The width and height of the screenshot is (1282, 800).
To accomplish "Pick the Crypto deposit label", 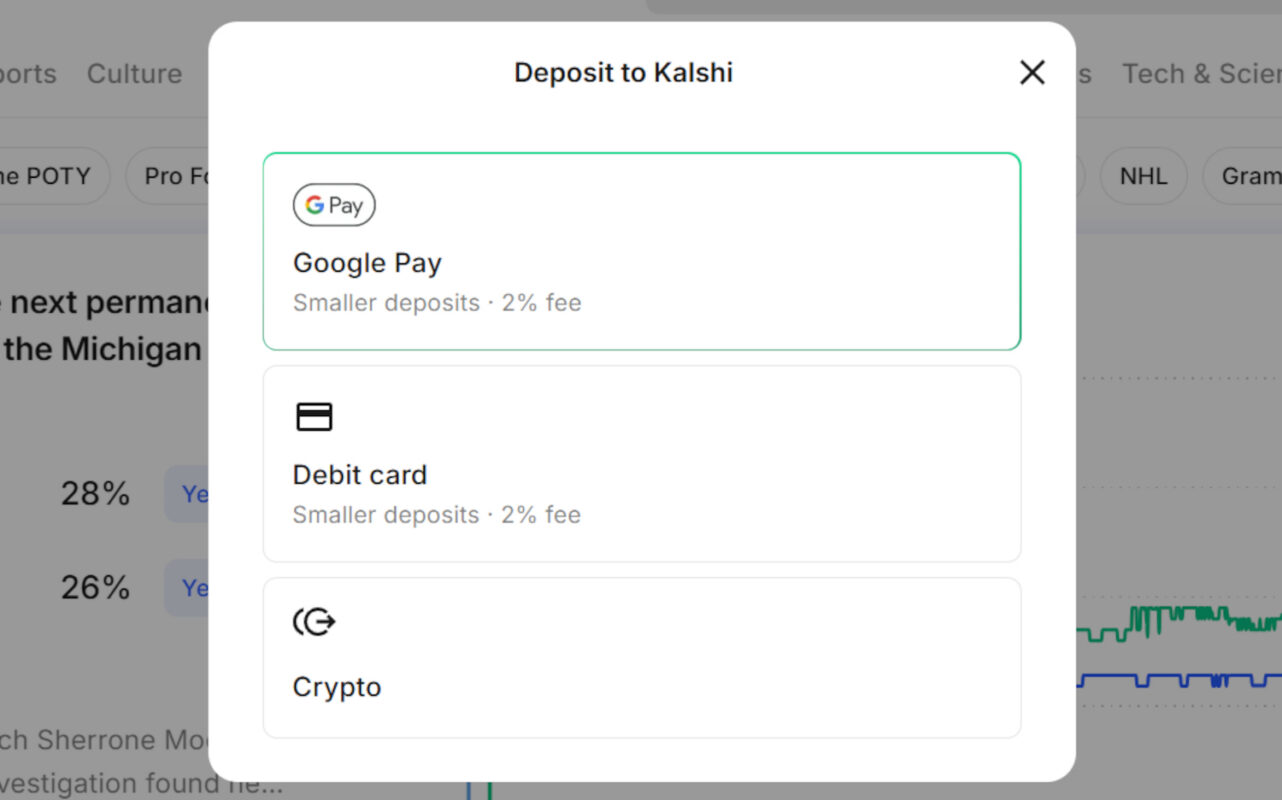I will 337,687.
